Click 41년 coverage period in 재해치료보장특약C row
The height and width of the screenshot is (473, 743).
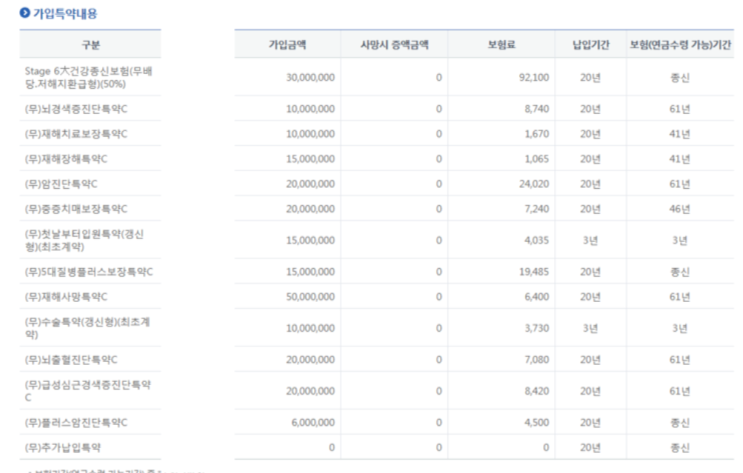[x=680, y=134]
